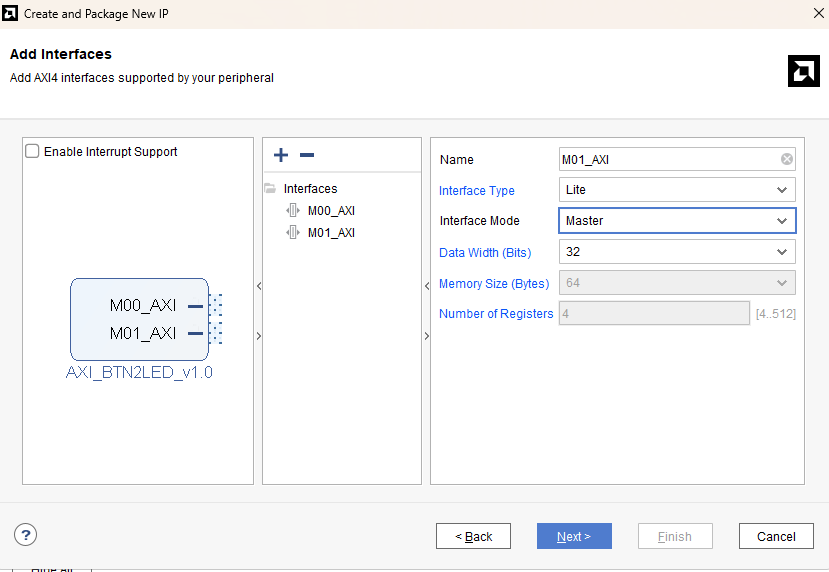Select M01_AXI in the interfaces tree
The width and height of the screenshot is (829, 572).
(331, 233)
